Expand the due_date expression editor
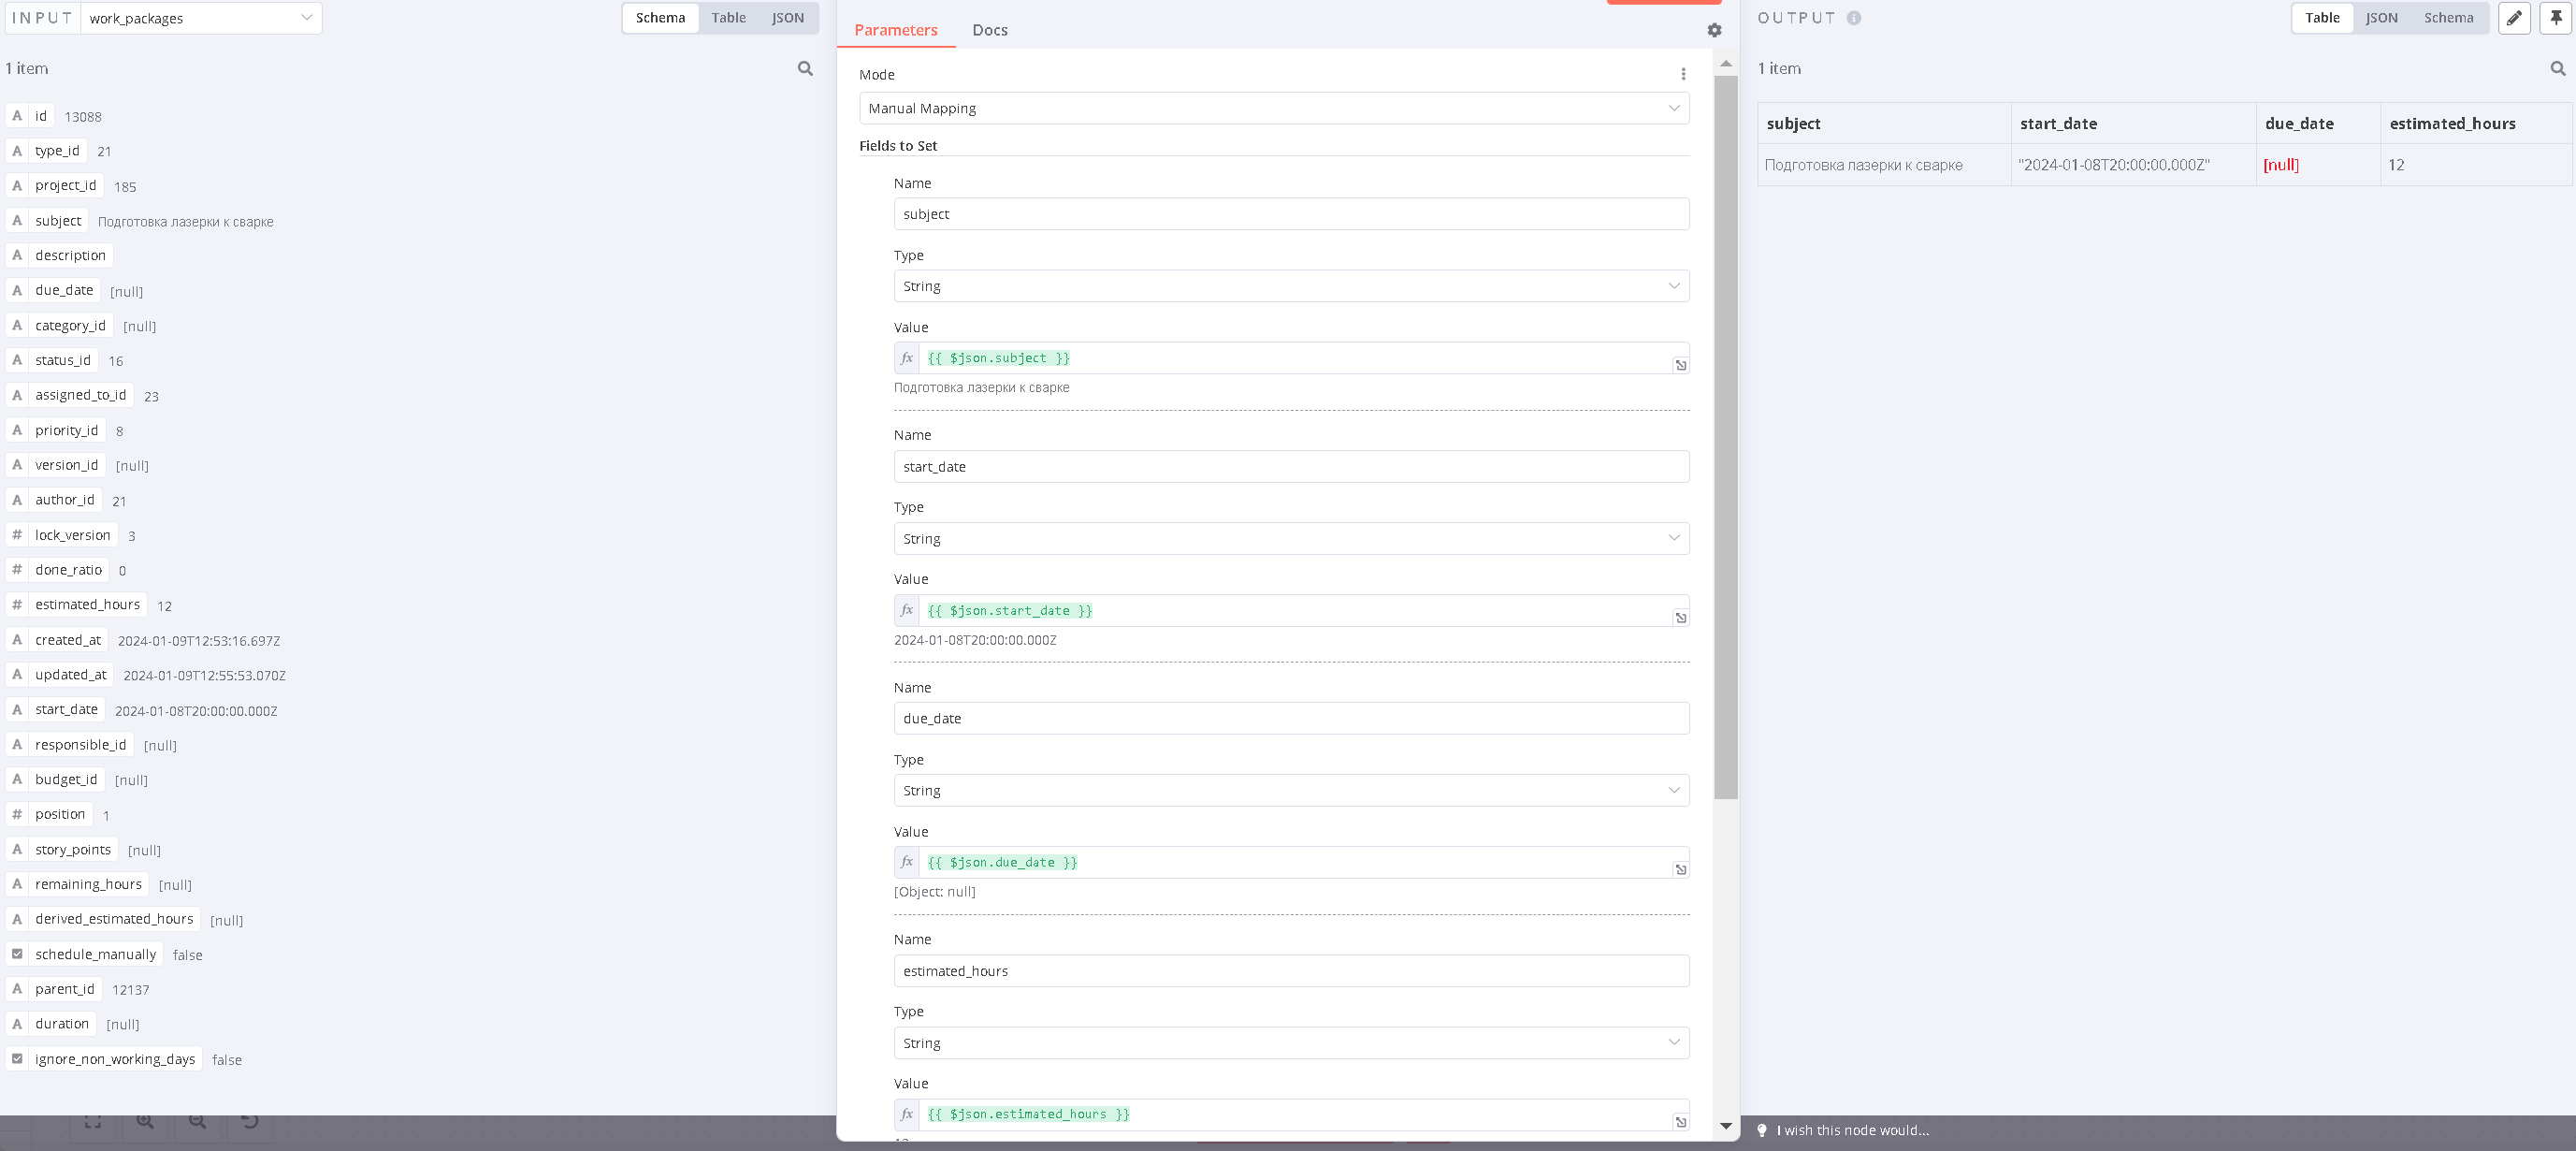The height and width of the screenshot is (1151, 2576). [x=1681, y=869]
